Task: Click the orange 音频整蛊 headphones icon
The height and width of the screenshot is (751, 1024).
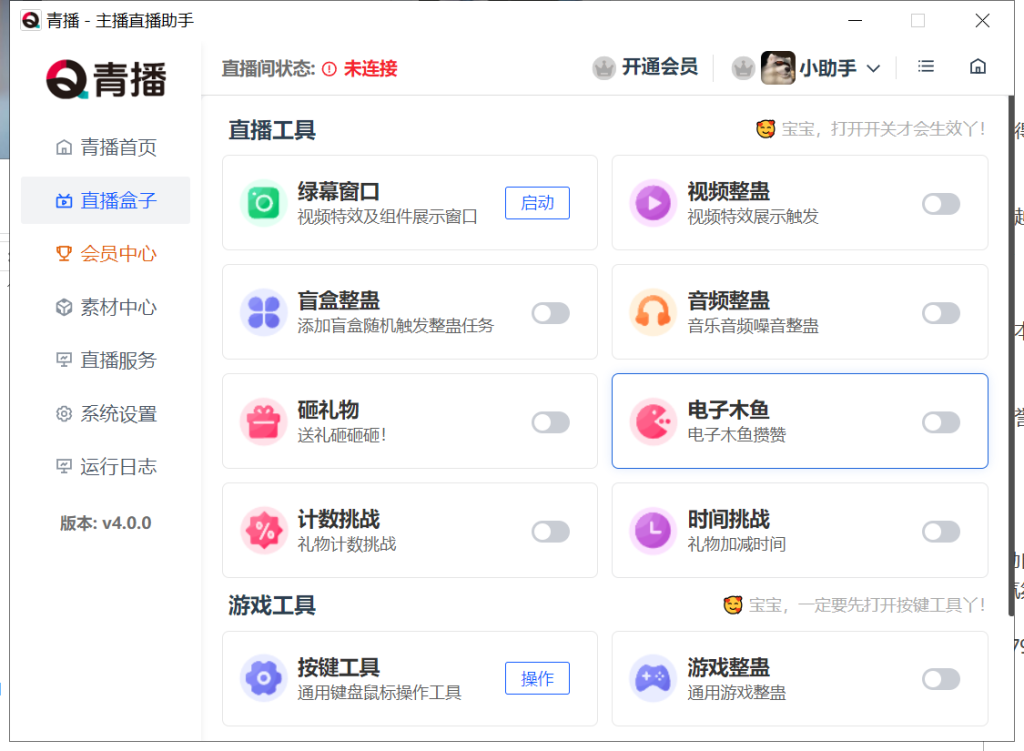Action: 653,312
